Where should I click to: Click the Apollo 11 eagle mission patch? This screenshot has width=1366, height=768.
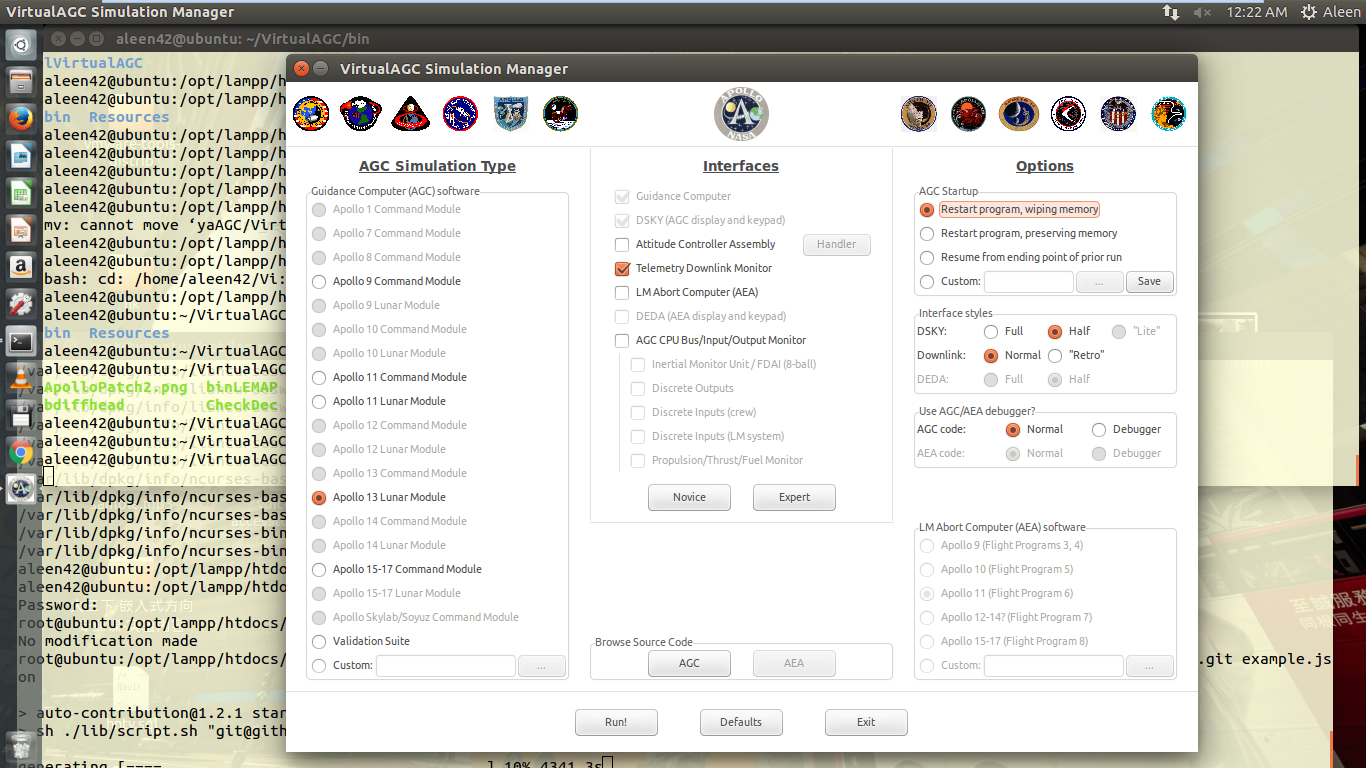coord(561,114)
